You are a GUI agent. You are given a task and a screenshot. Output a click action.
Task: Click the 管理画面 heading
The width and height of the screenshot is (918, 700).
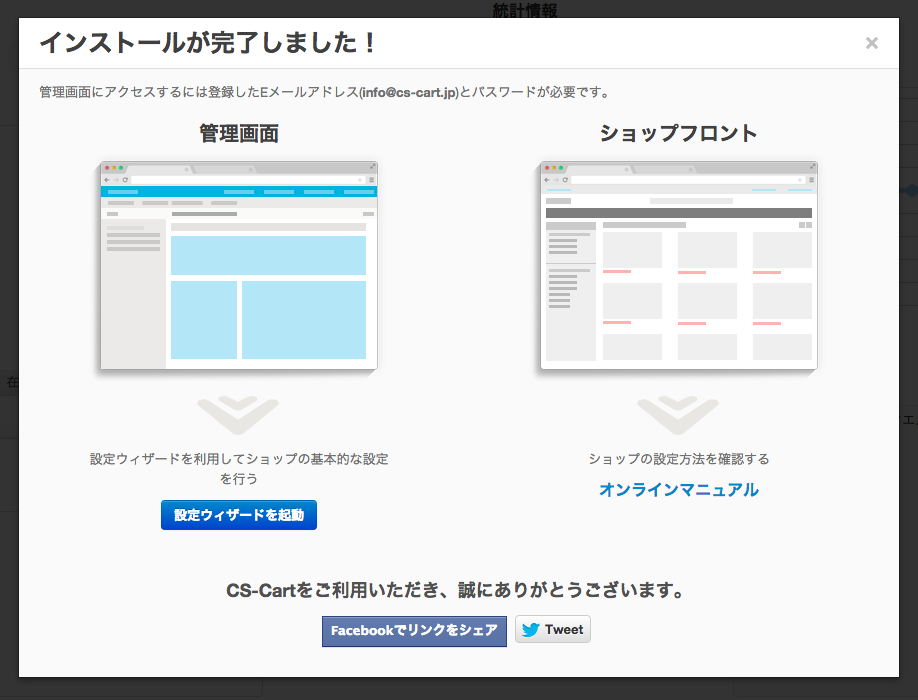pos(239,133)
